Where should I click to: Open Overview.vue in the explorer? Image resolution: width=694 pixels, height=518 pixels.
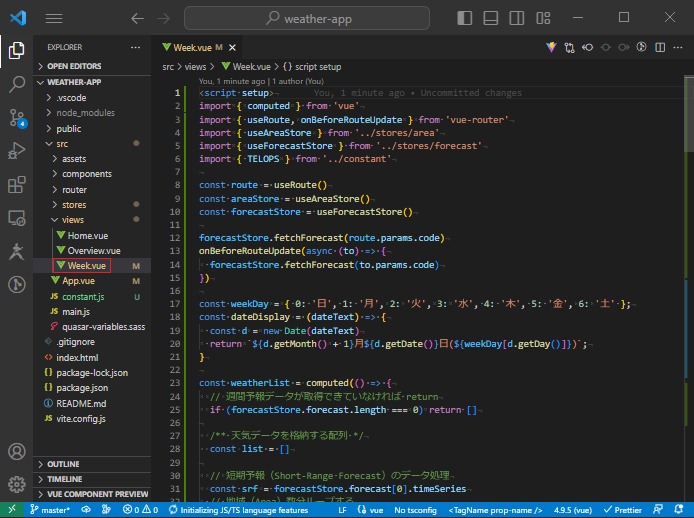(x=92, y=251)
